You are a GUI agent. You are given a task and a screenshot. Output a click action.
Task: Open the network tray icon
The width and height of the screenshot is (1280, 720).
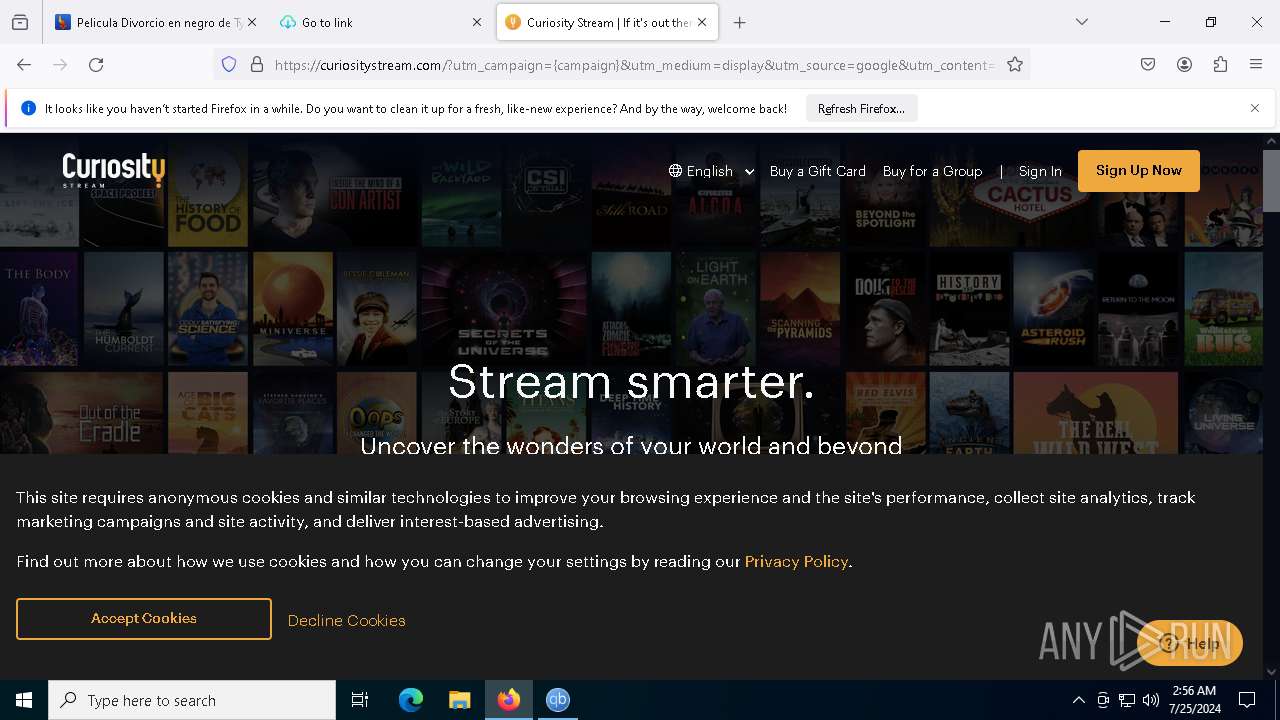(x=1127, y=700)
